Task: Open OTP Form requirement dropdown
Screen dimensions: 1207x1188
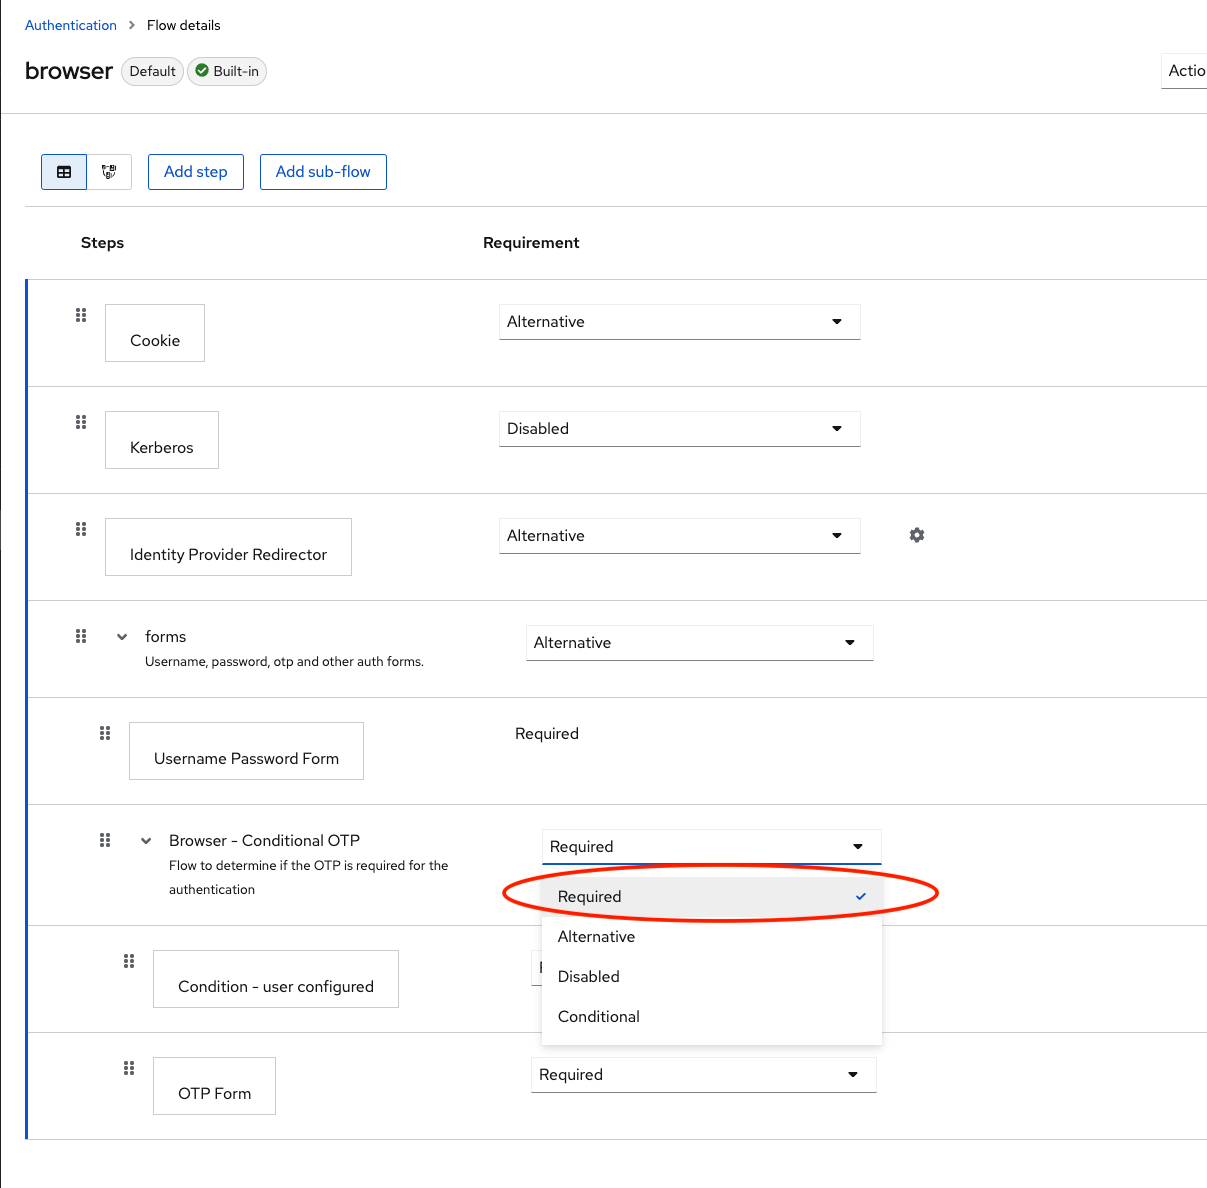Action: tap(703, 1075)
